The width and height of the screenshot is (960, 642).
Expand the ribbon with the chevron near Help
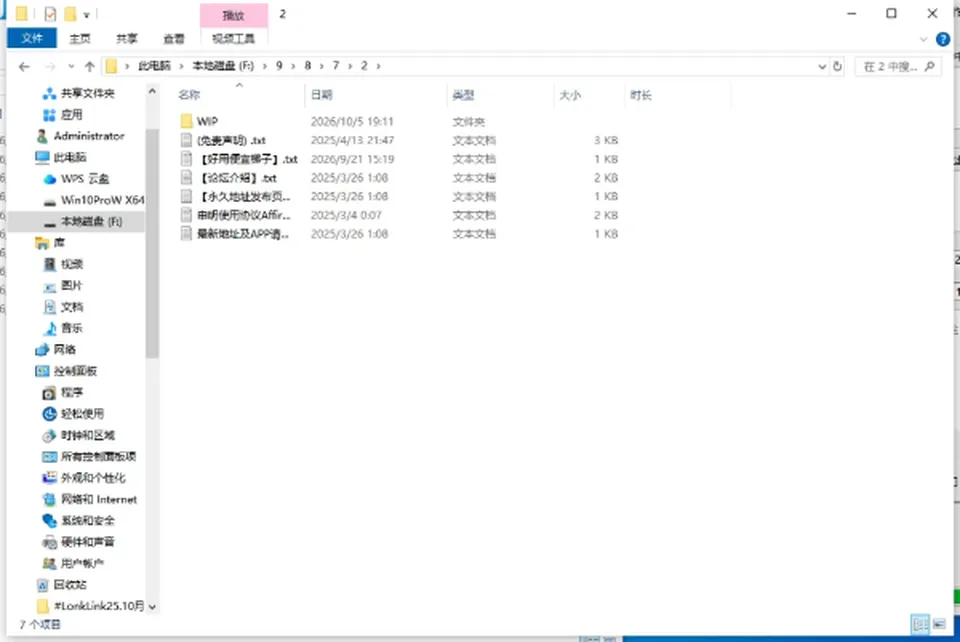[923, 40]
